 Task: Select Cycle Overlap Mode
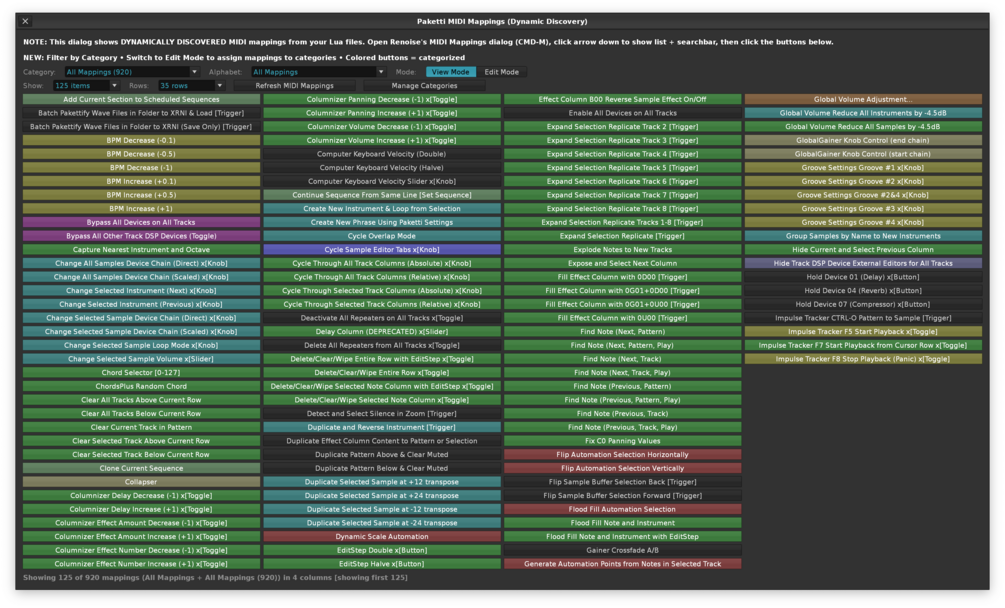coord(382,236)
